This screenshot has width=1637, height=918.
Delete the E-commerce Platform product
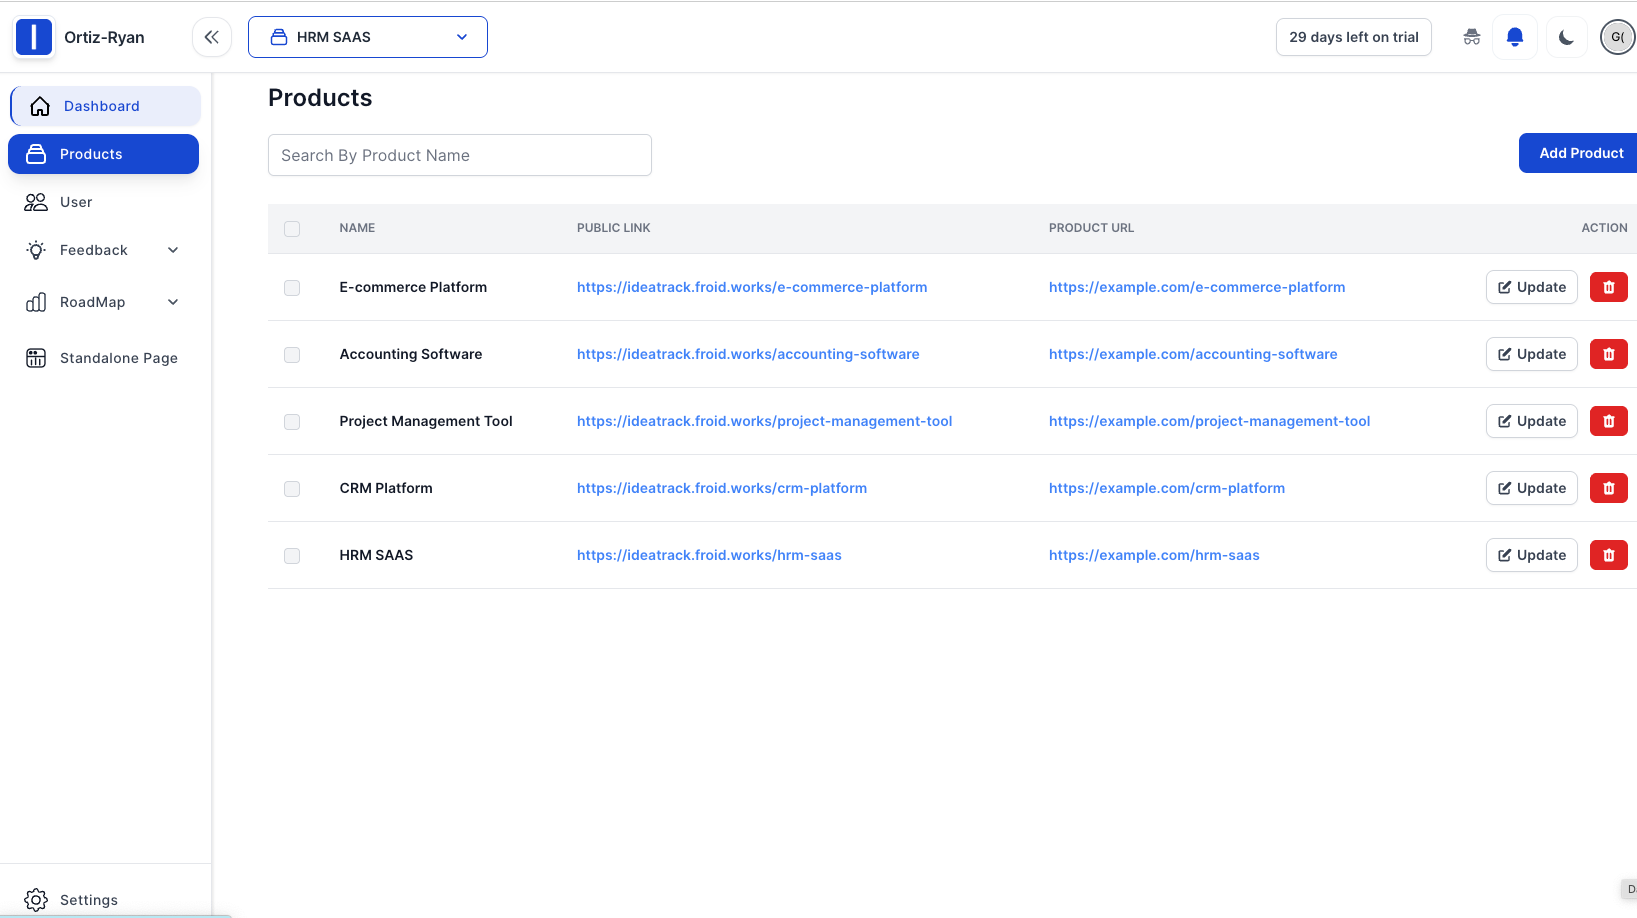[x=1608, y=287]
